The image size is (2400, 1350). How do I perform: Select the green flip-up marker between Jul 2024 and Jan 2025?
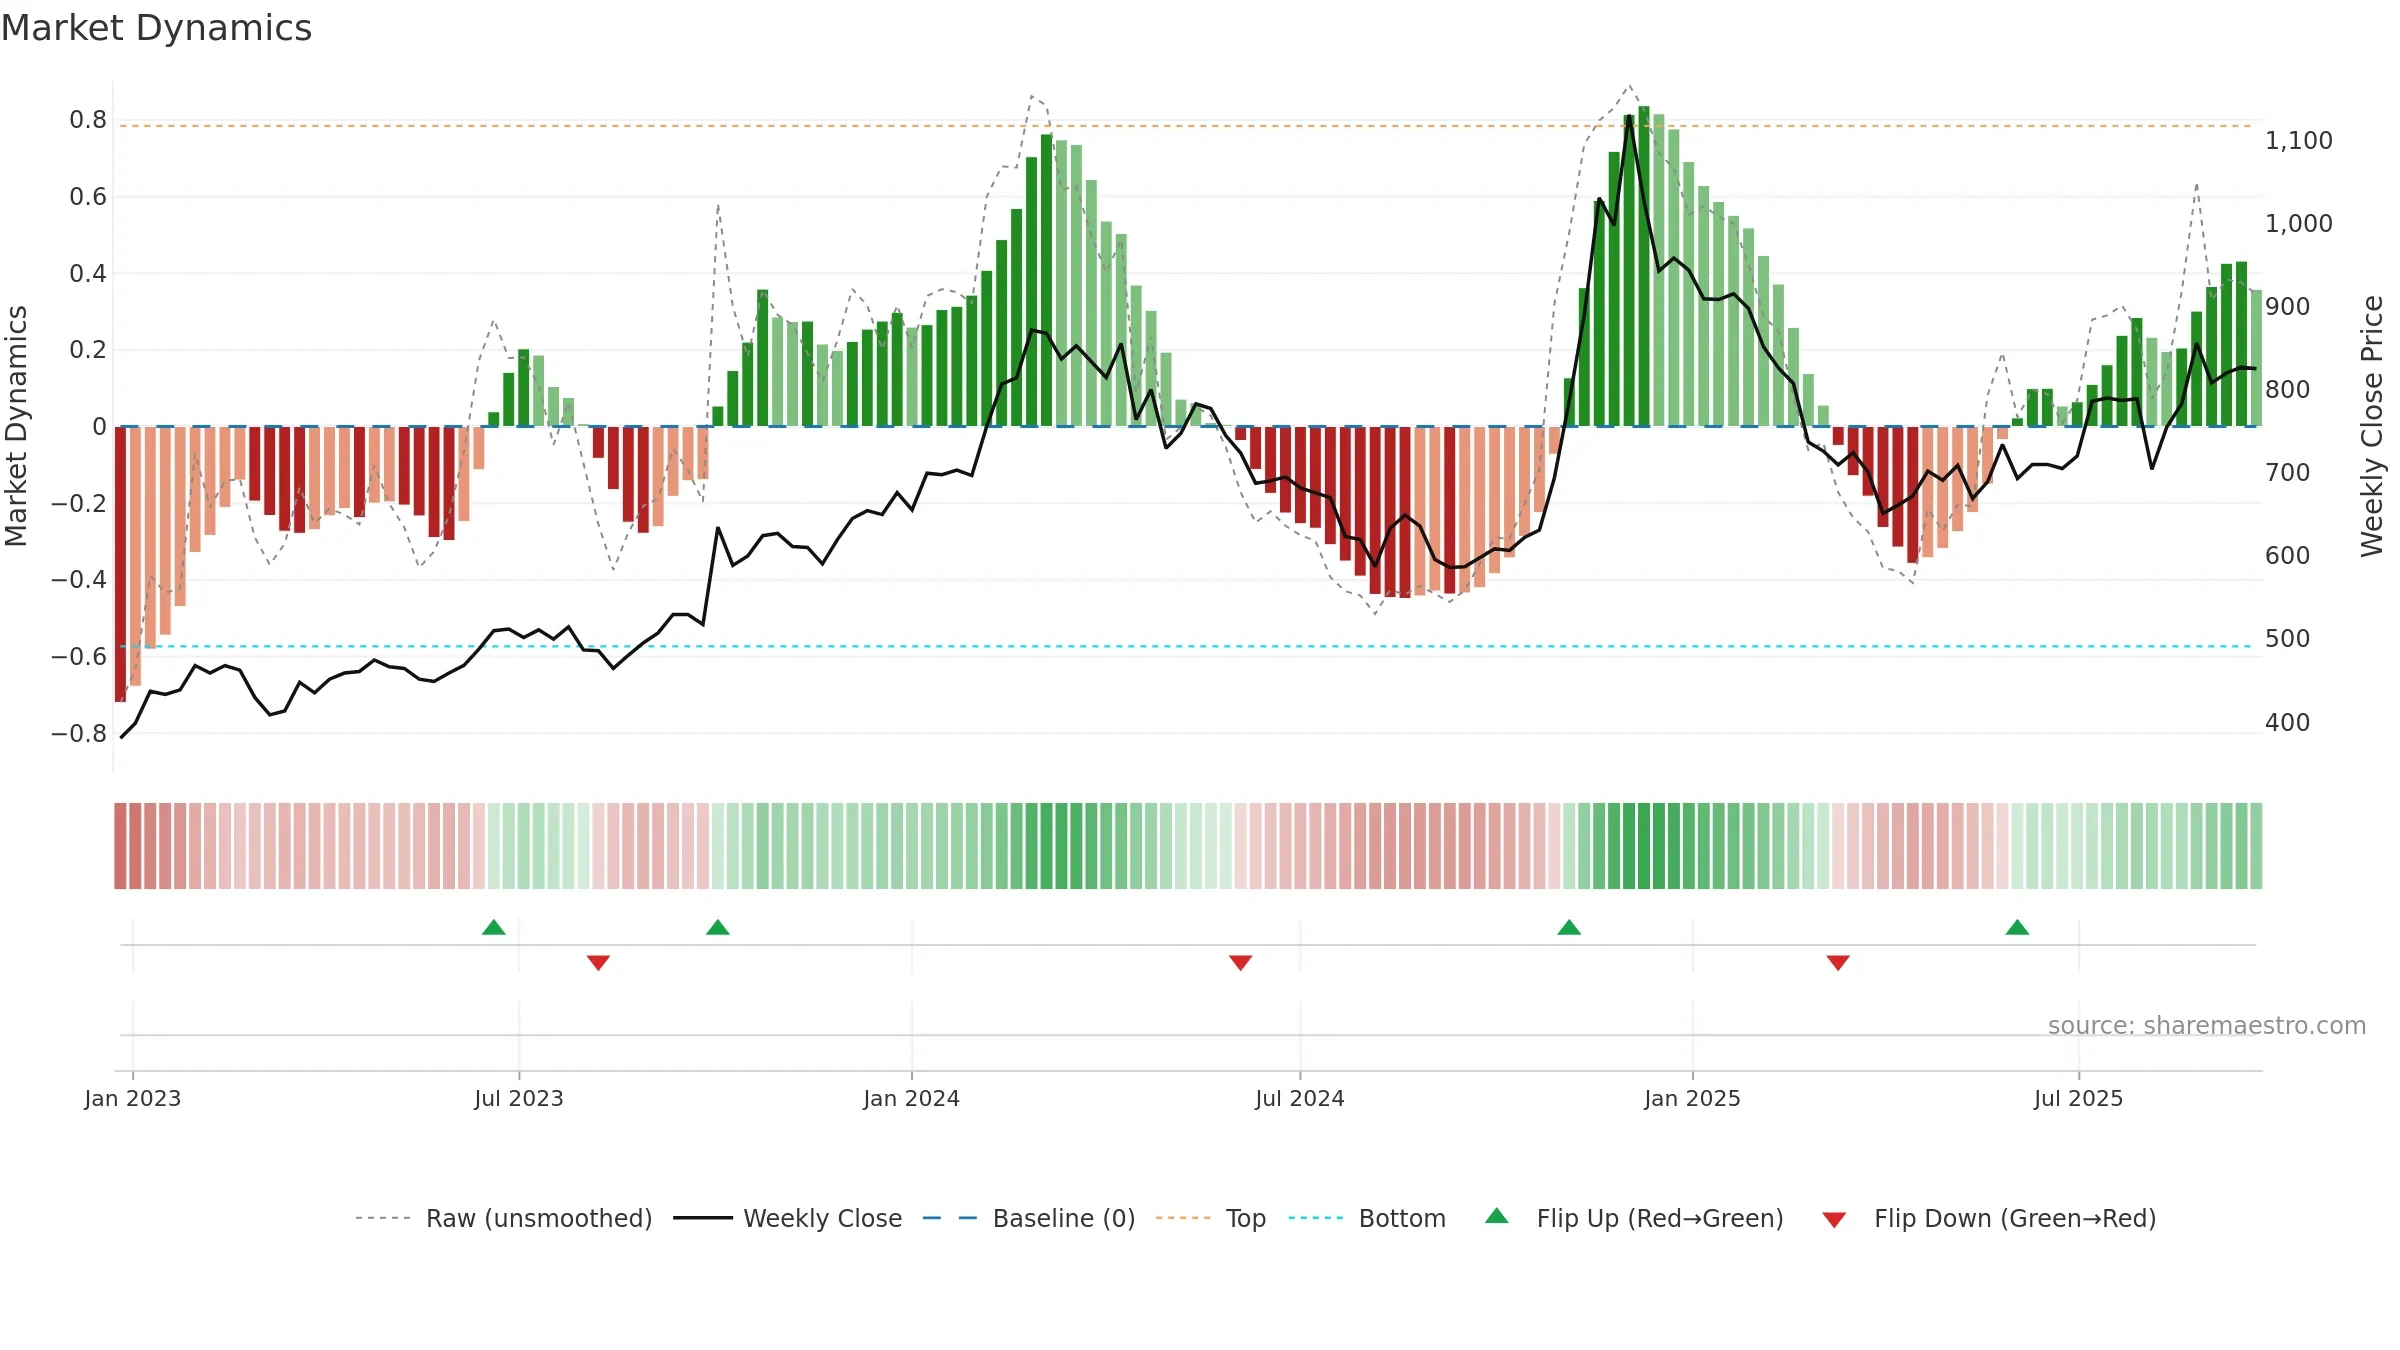[1569, 927]
